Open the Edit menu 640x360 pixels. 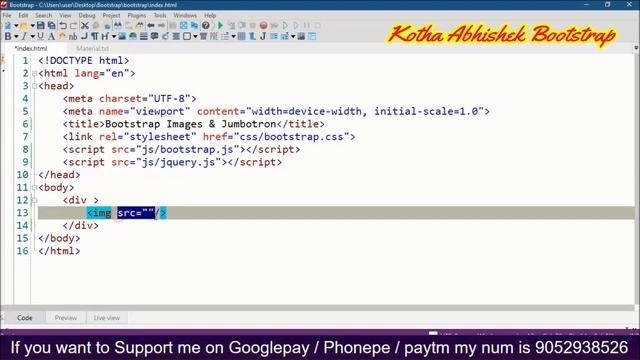23,16
